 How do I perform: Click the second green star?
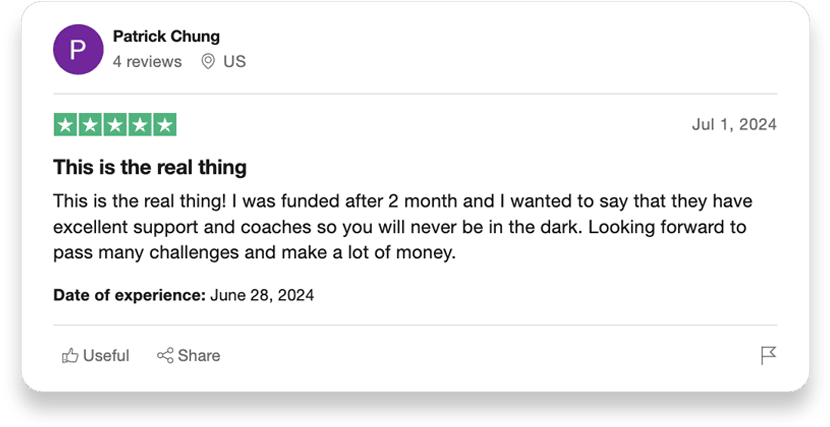coord(90,125)
